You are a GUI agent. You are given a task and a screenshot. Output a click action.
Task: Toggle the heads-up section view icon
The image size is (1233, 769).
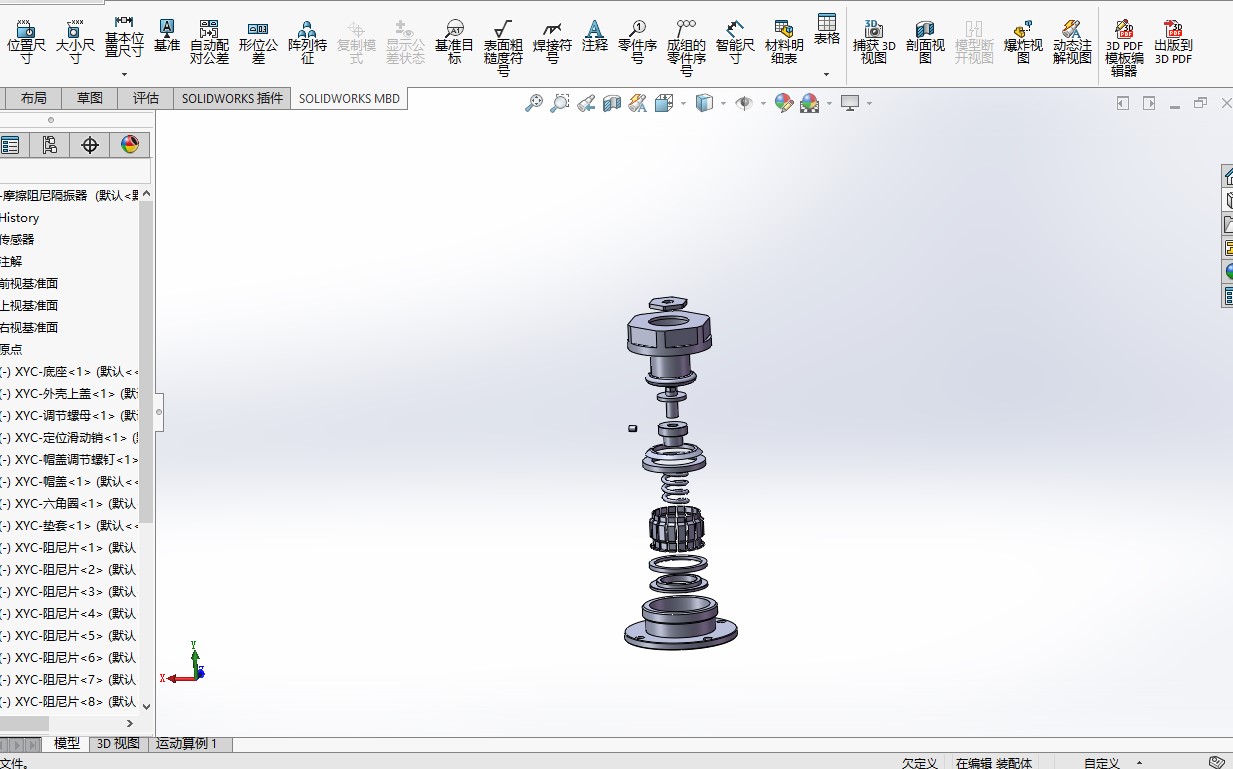[612, 103]
